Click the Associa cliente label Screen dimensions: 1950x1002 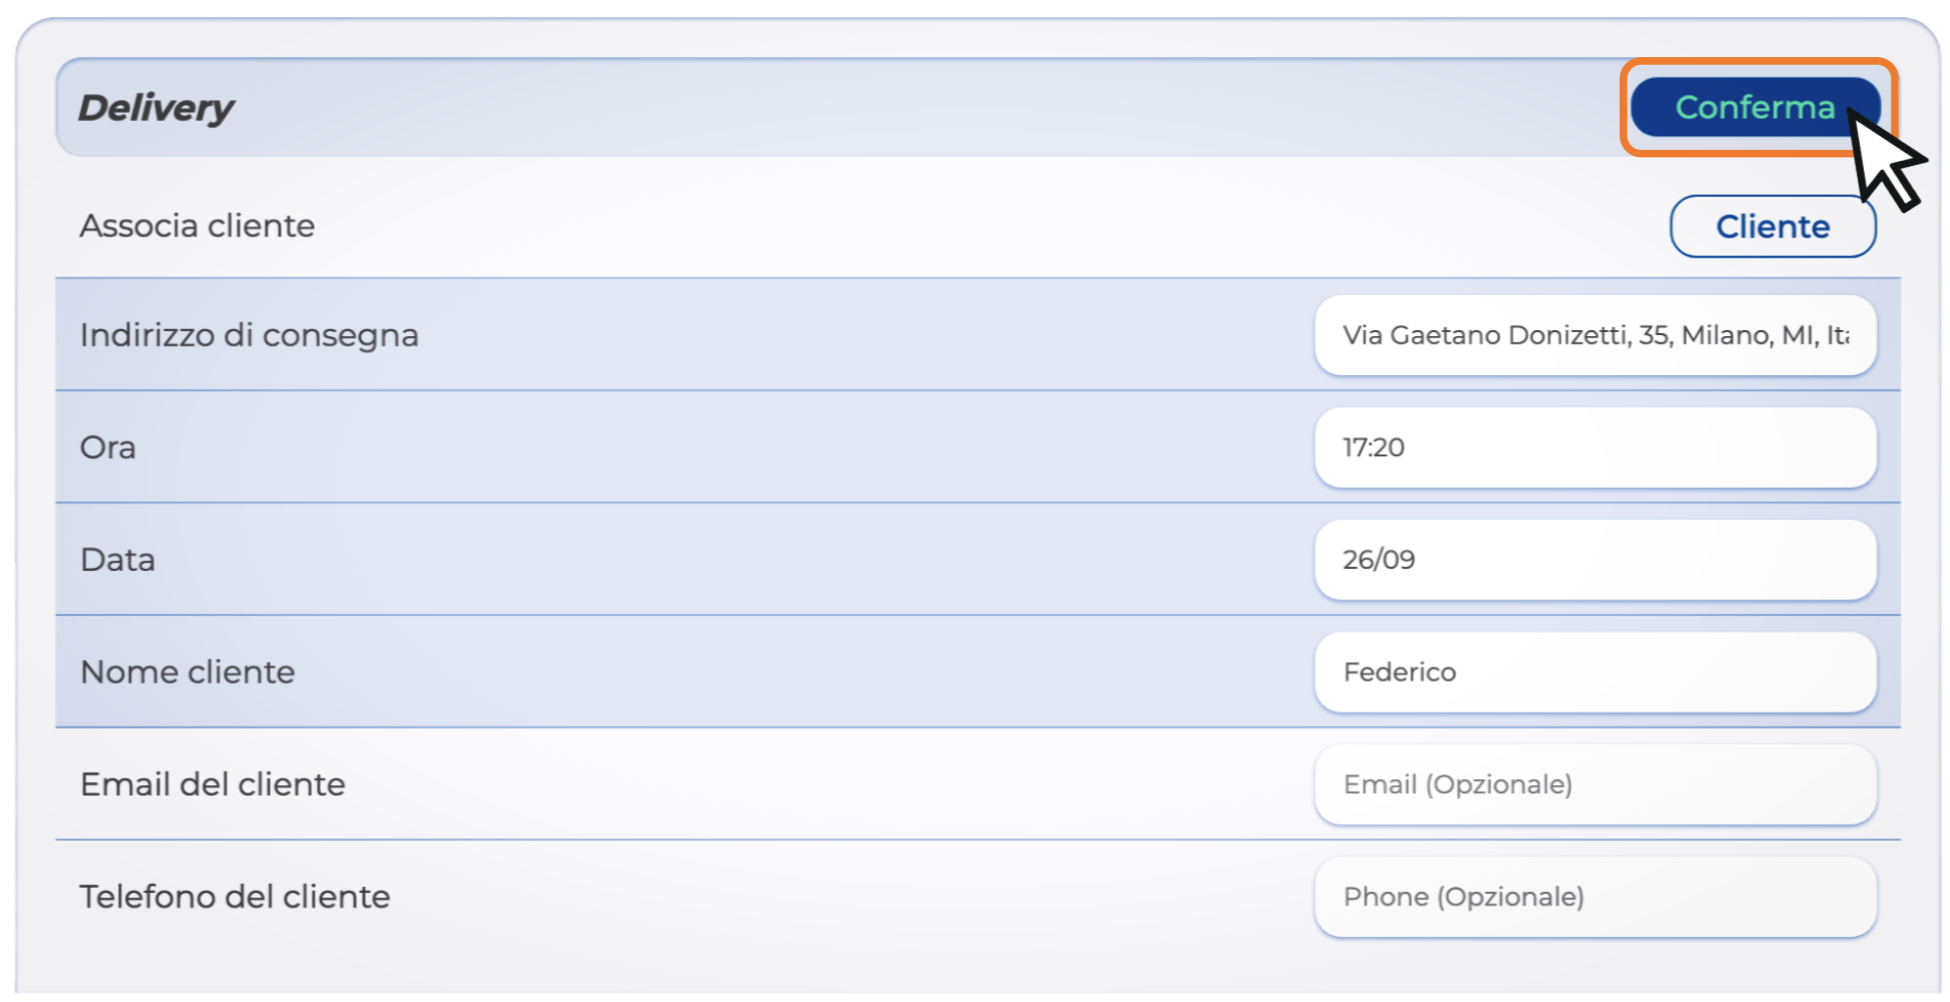pos(197,226)
